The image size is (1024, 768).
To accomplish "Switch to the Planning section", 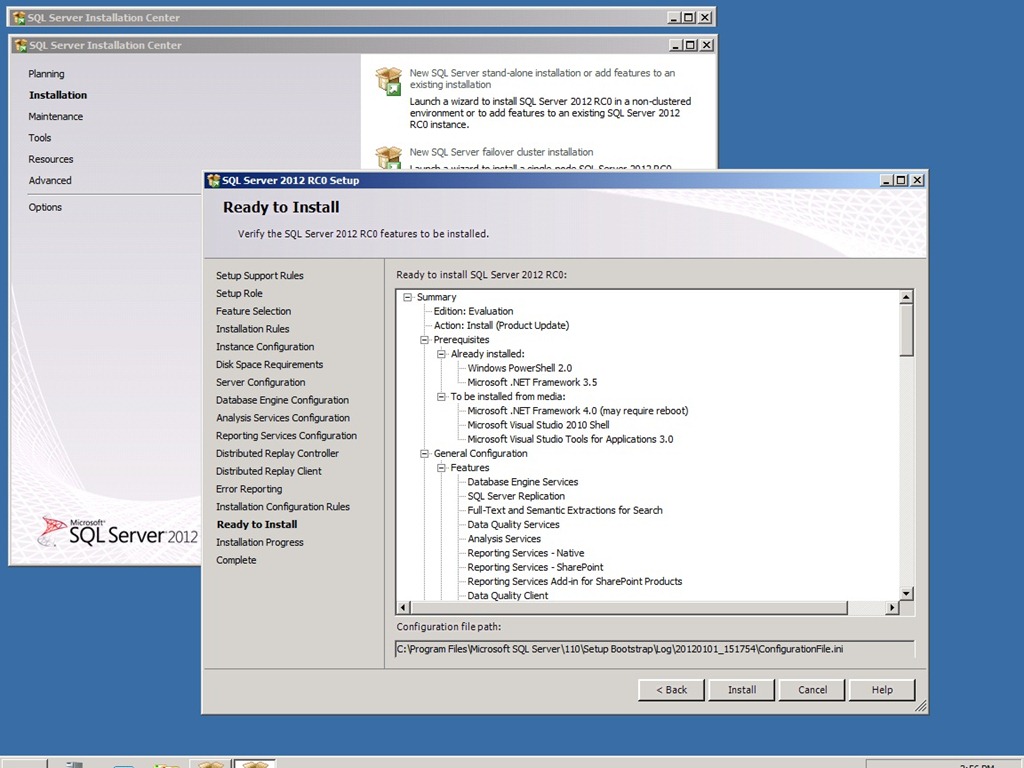I will (x=46, y=74).
